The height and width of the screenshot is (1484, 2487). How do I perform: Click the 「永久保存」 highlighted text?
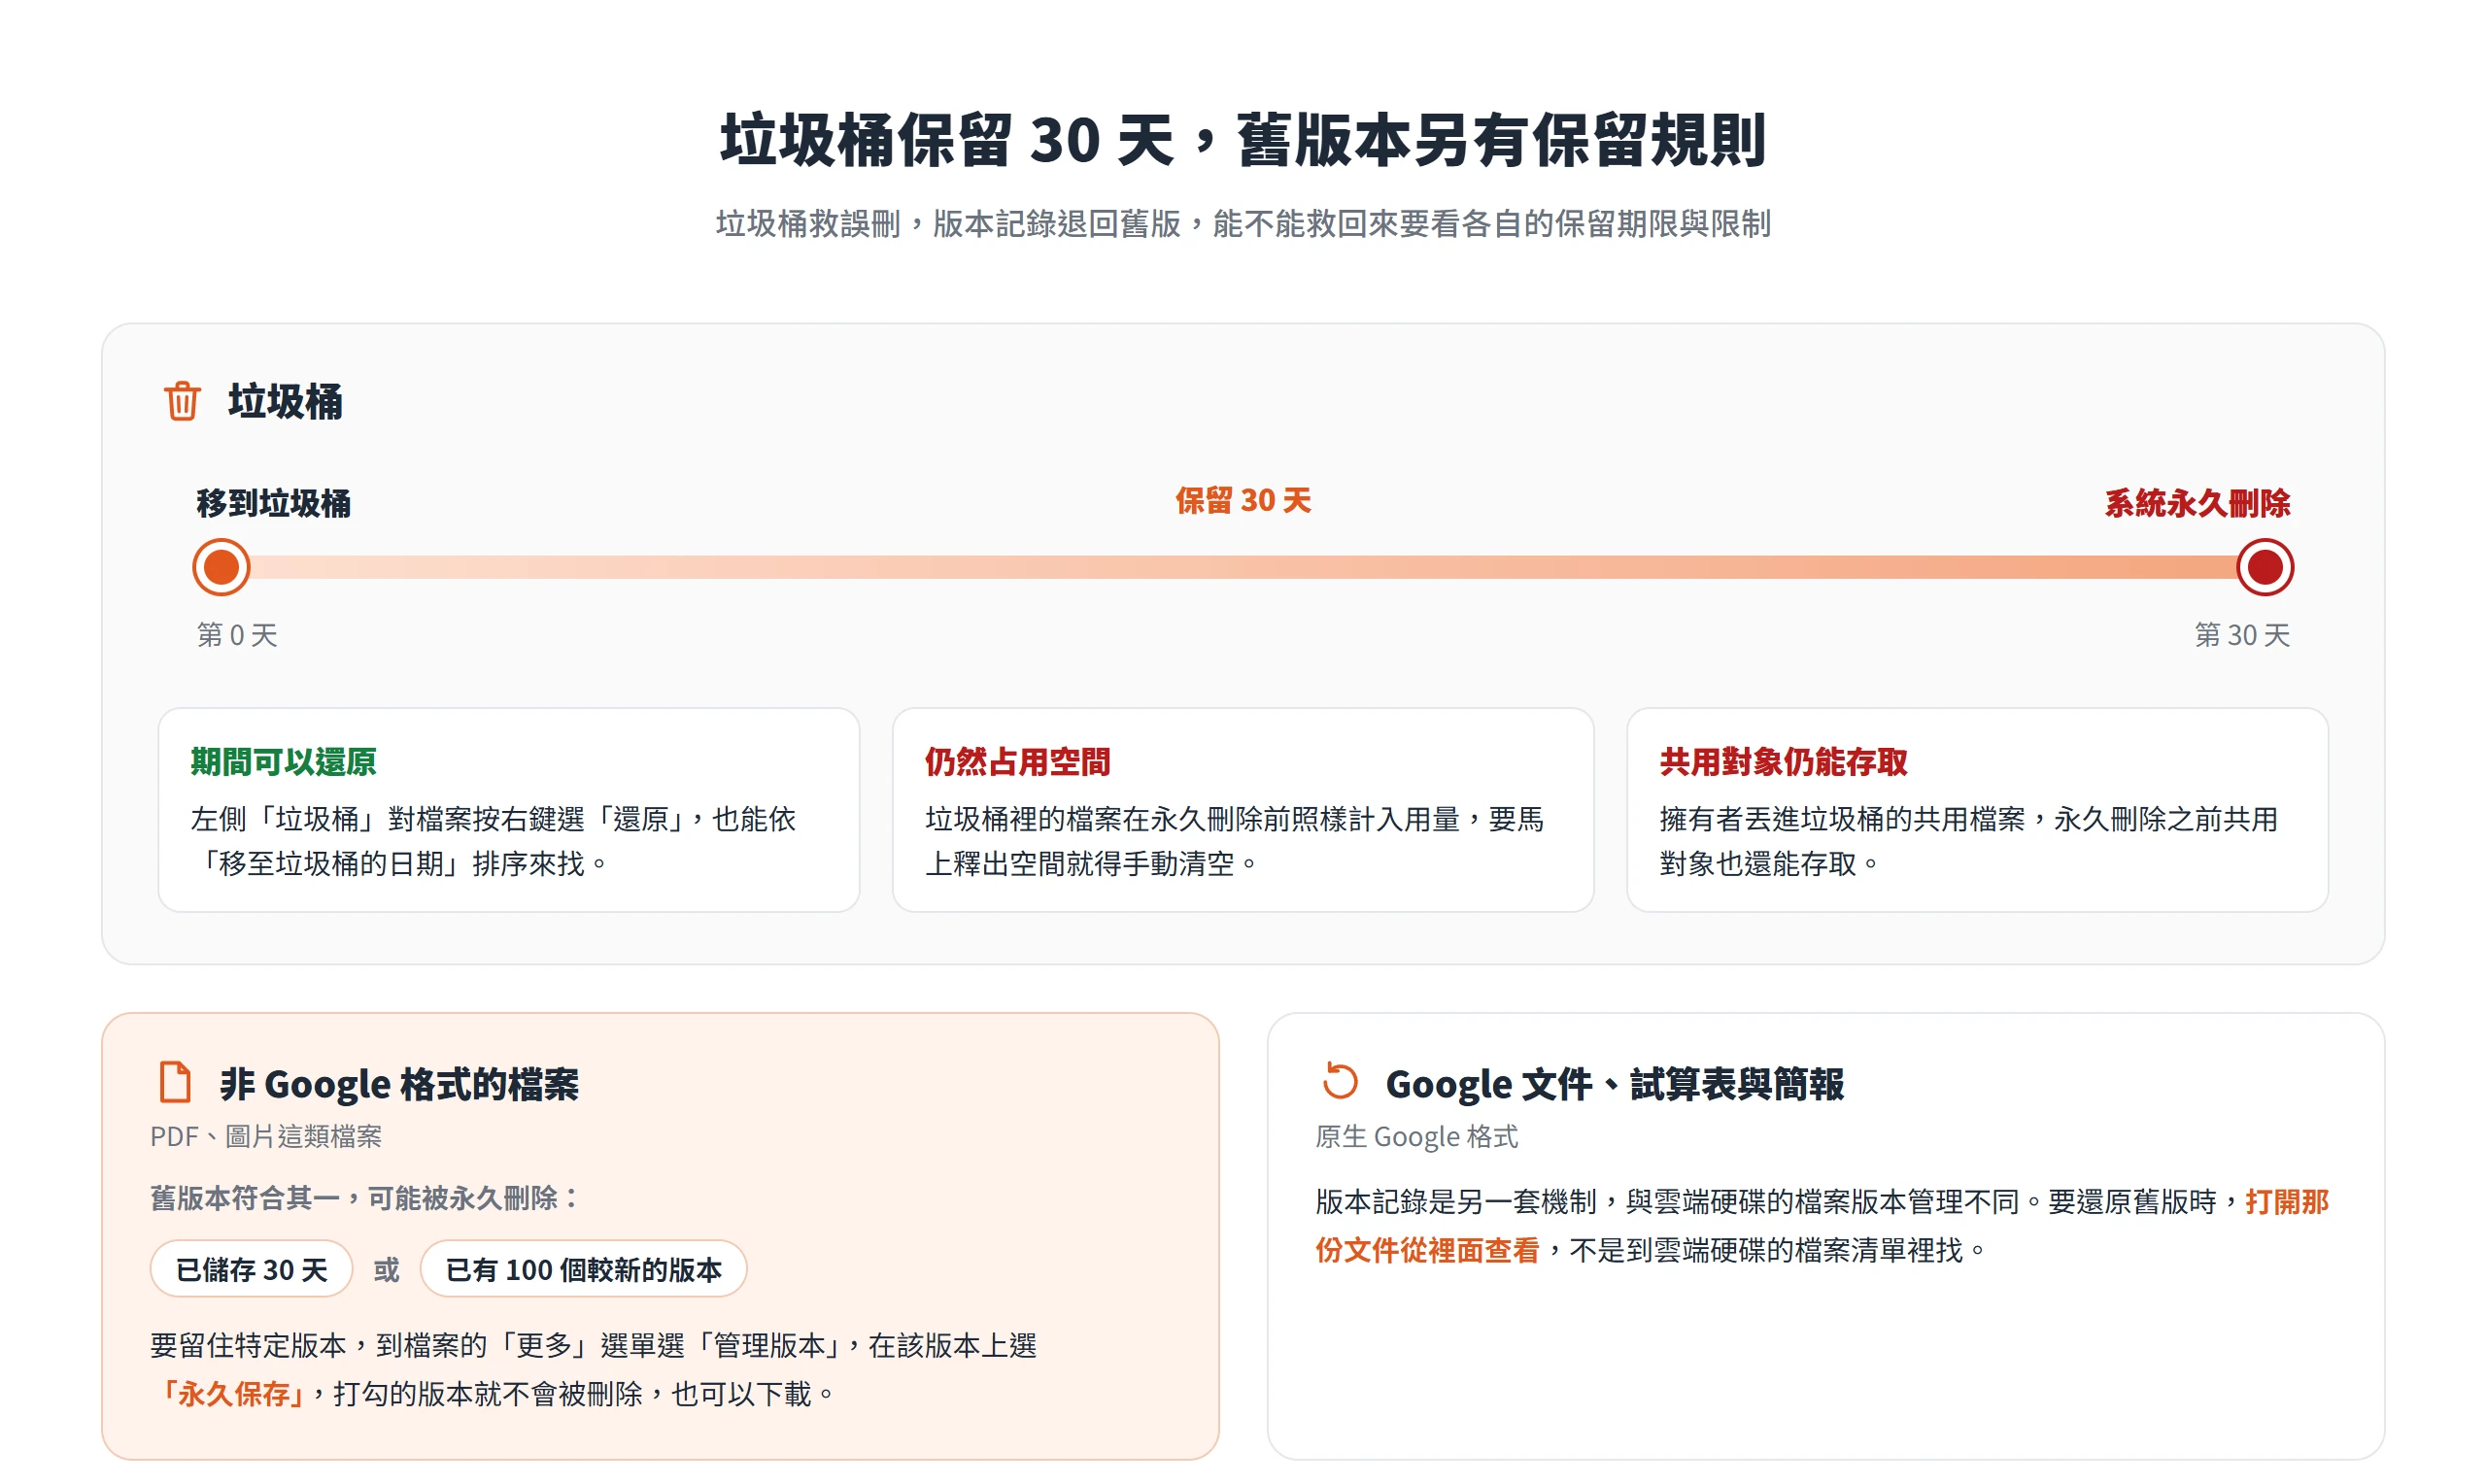pyautogui.click(x=232, y=1393)
